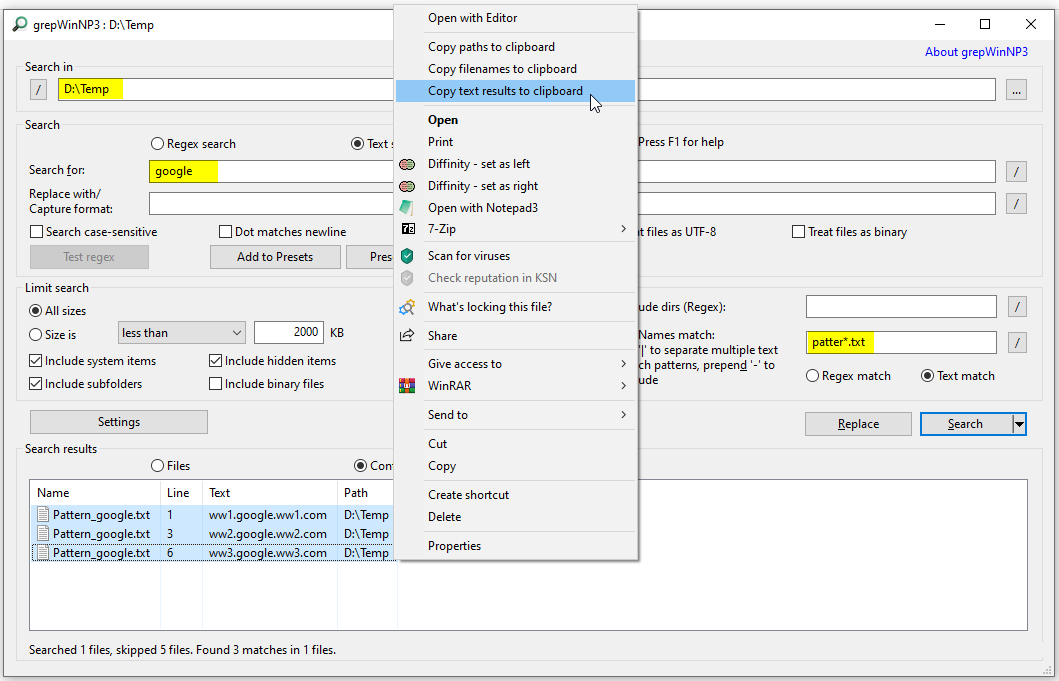1059x681 pixels.
Task: Open About grepWinNP3 link
Action: [x=976, y=52]
